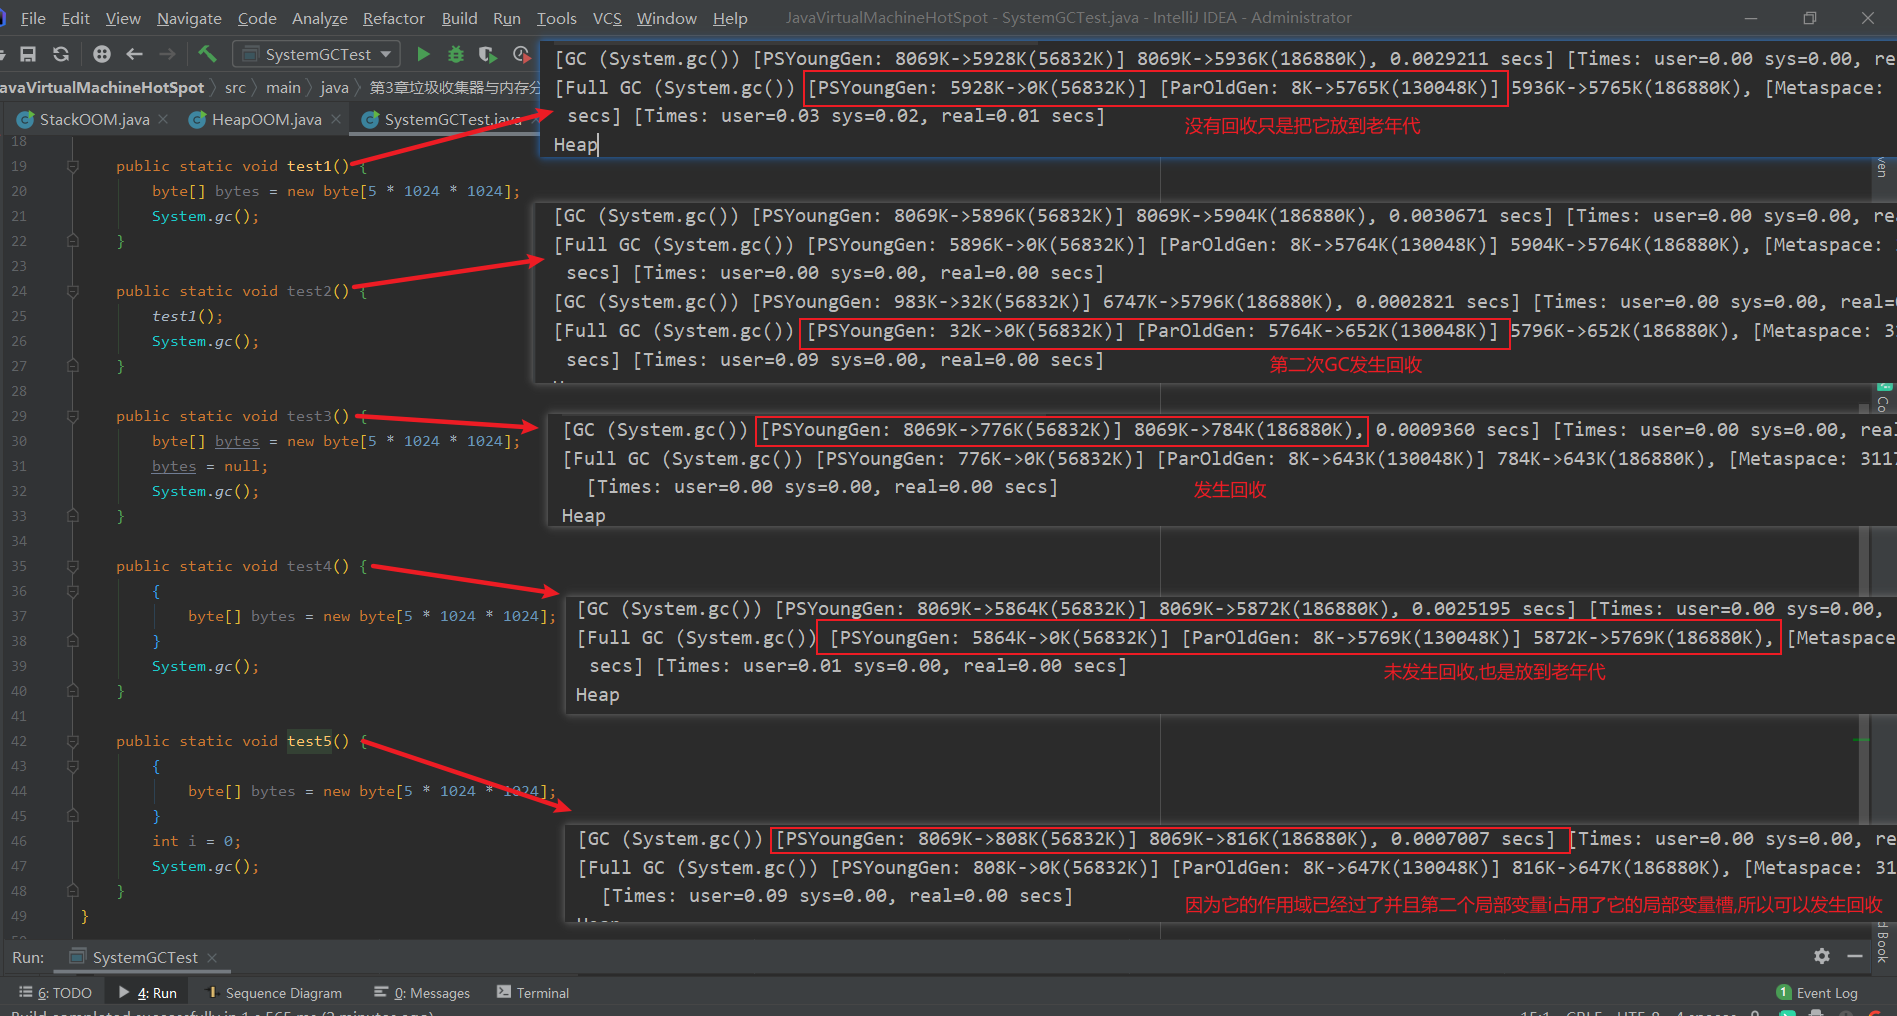Hide the Run panel with minus icon

tap(1855, 956)
